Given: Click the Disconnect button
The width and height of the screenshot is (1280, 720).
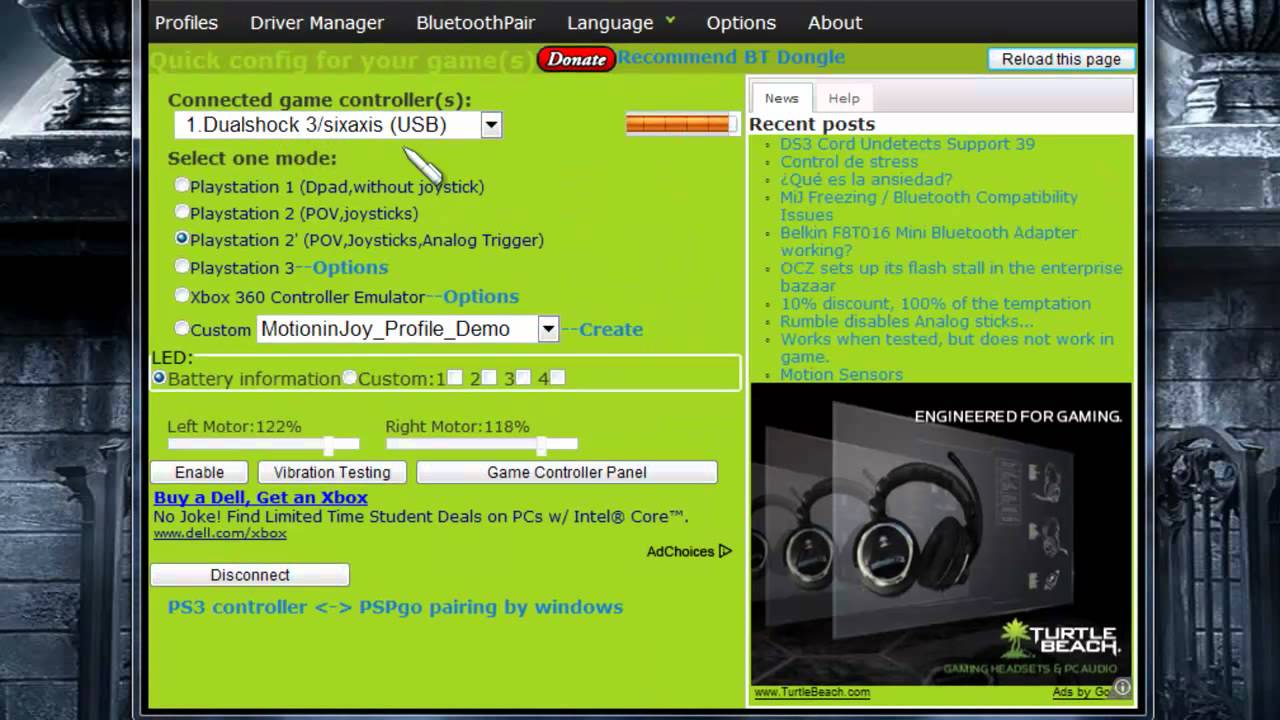Looking at the screenshot, I should point(250,575).
